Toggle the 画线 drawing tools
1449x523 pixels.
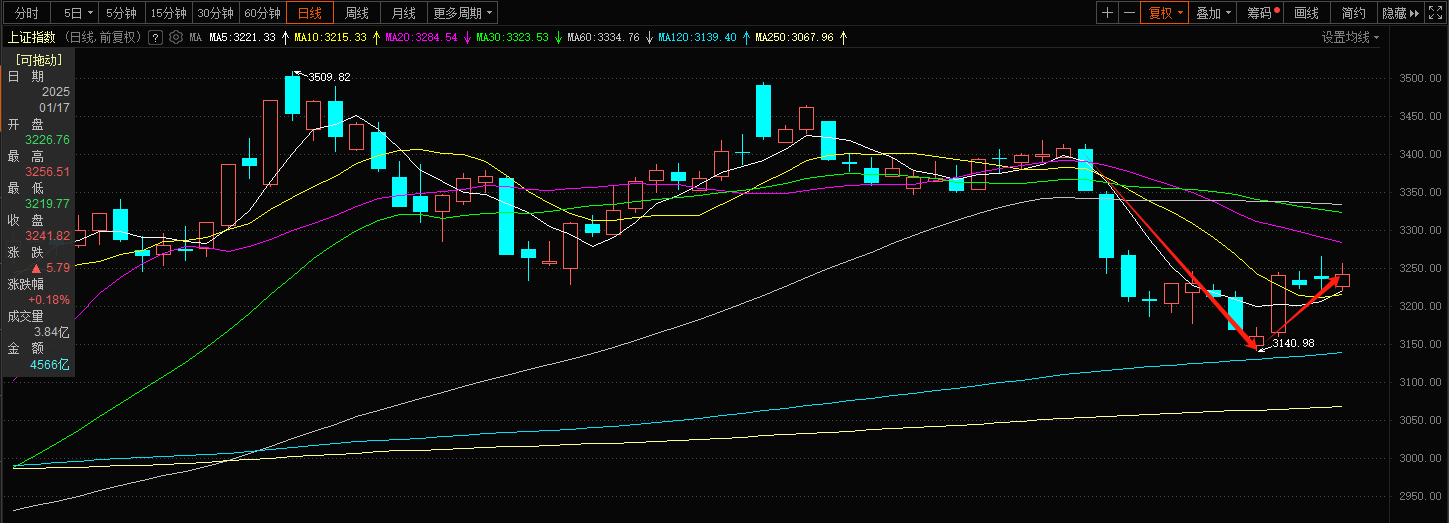tap(1306, 13)
